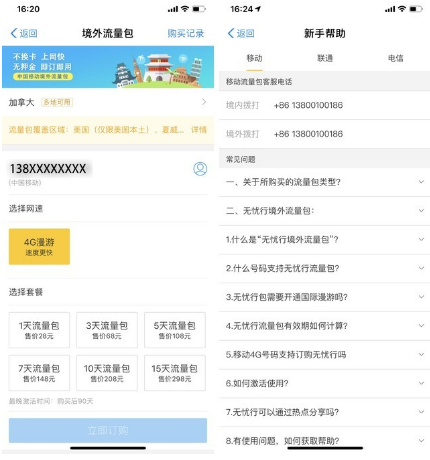Expand 6.如何激活使用 question

324,383
